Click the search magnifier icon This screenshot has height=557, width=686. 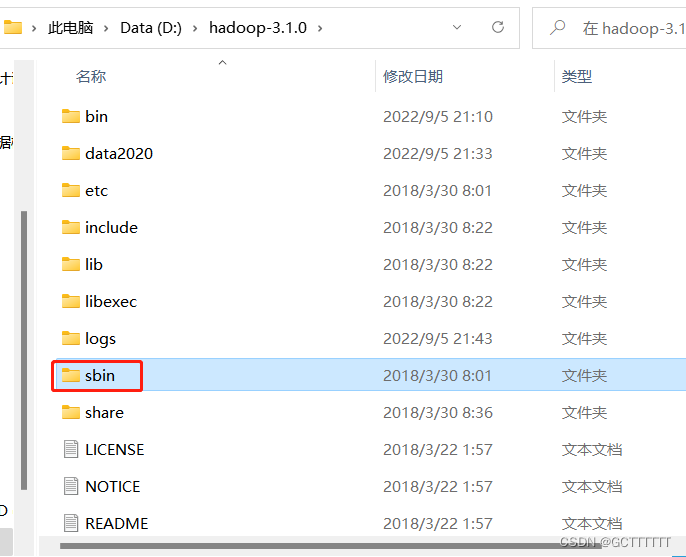click(x=557, y=28)
